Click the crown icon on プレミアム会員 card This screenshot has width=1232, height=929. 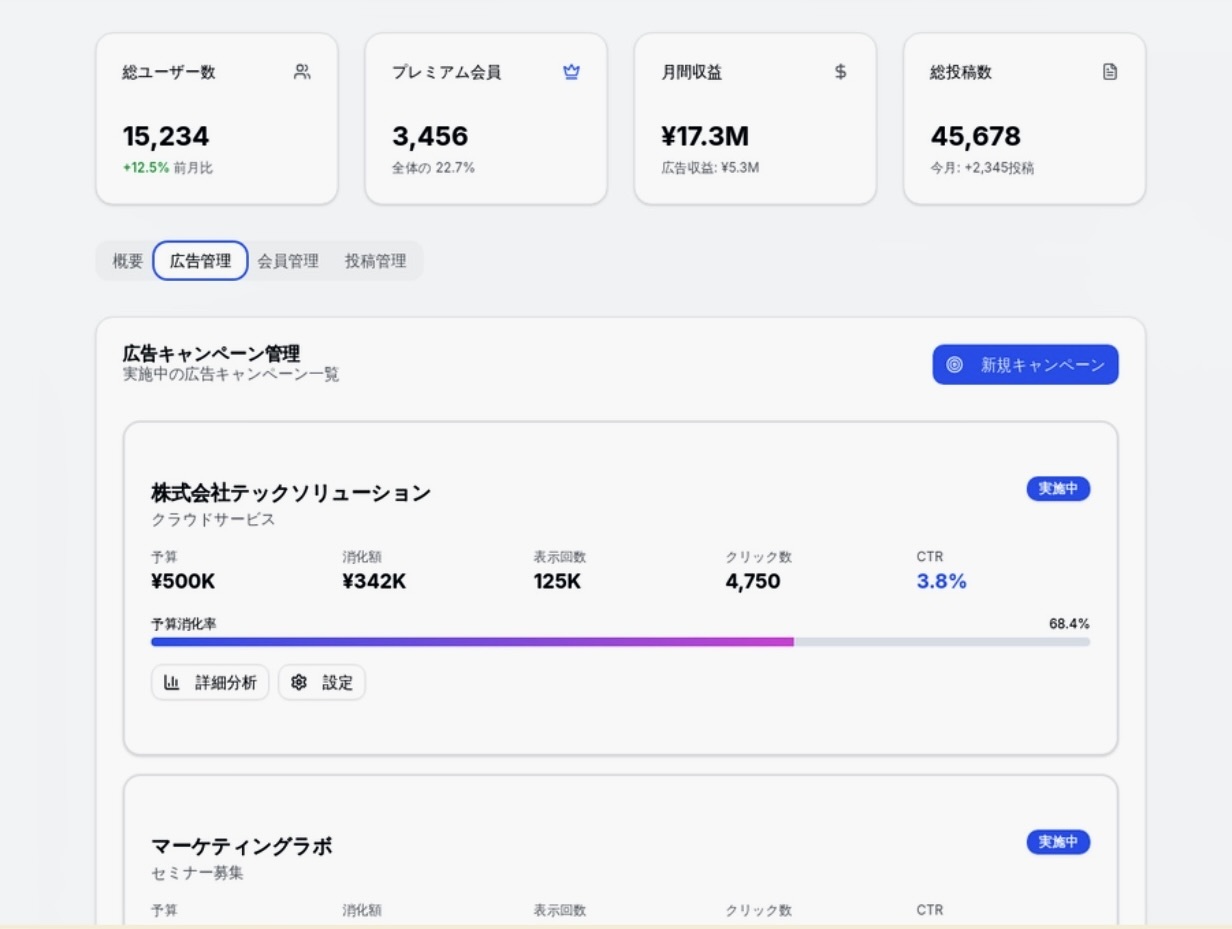tap(571, 72)
